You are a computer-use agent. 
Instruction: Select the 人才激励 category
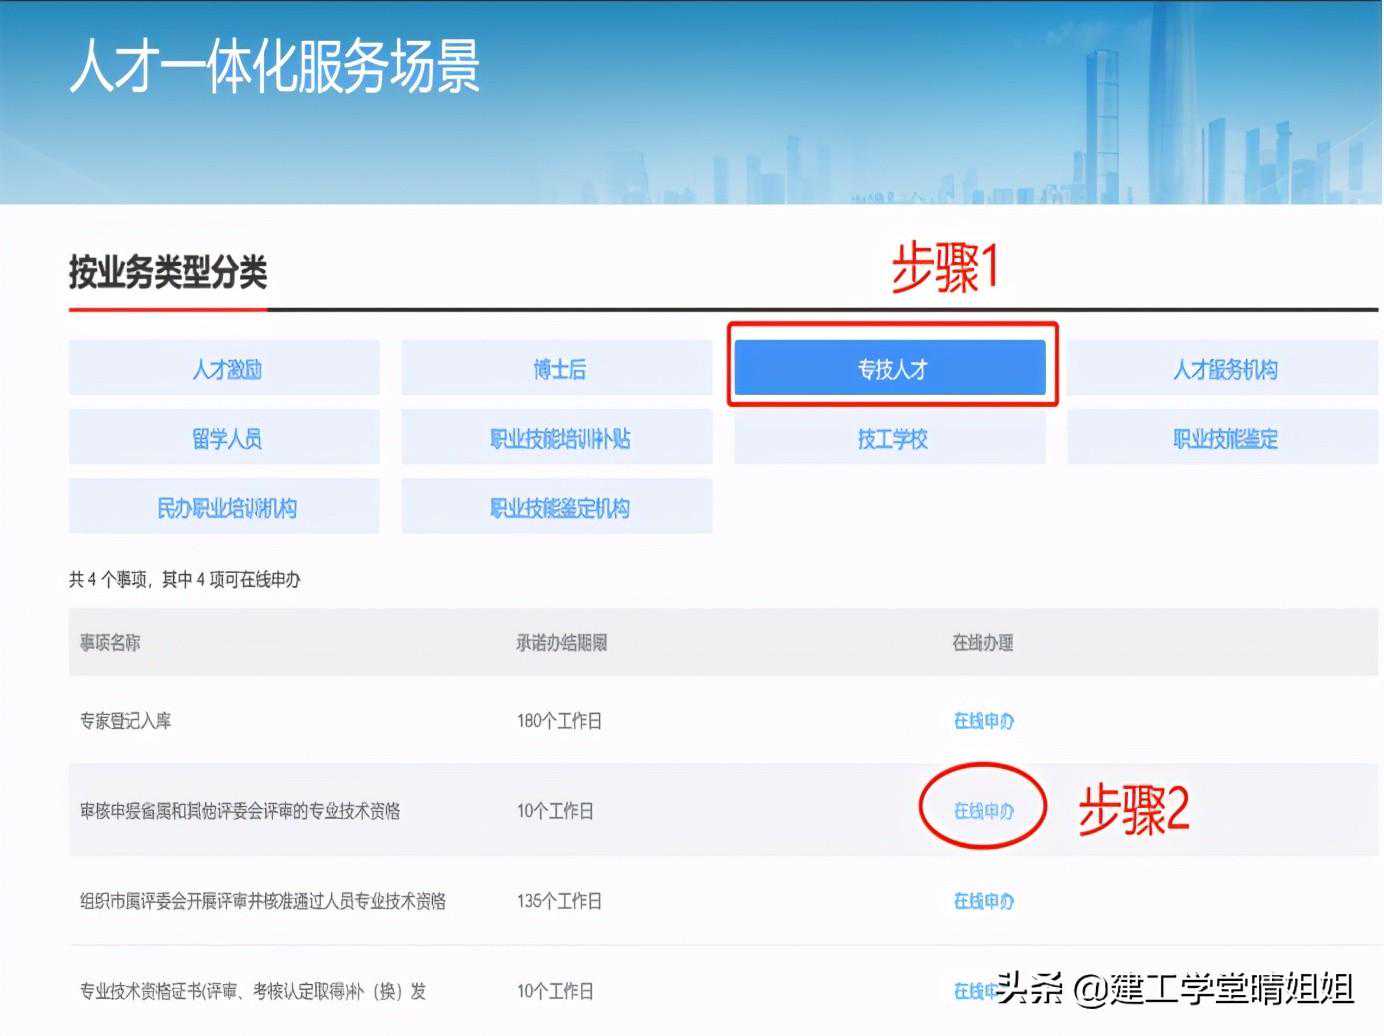(x=225, y=369)
